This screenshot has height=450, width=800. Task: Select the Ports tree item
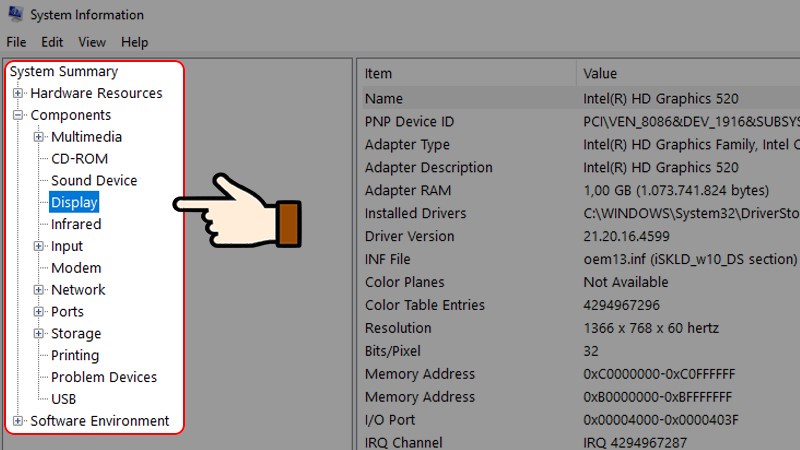pyautogui.click(x=67, y=312)
